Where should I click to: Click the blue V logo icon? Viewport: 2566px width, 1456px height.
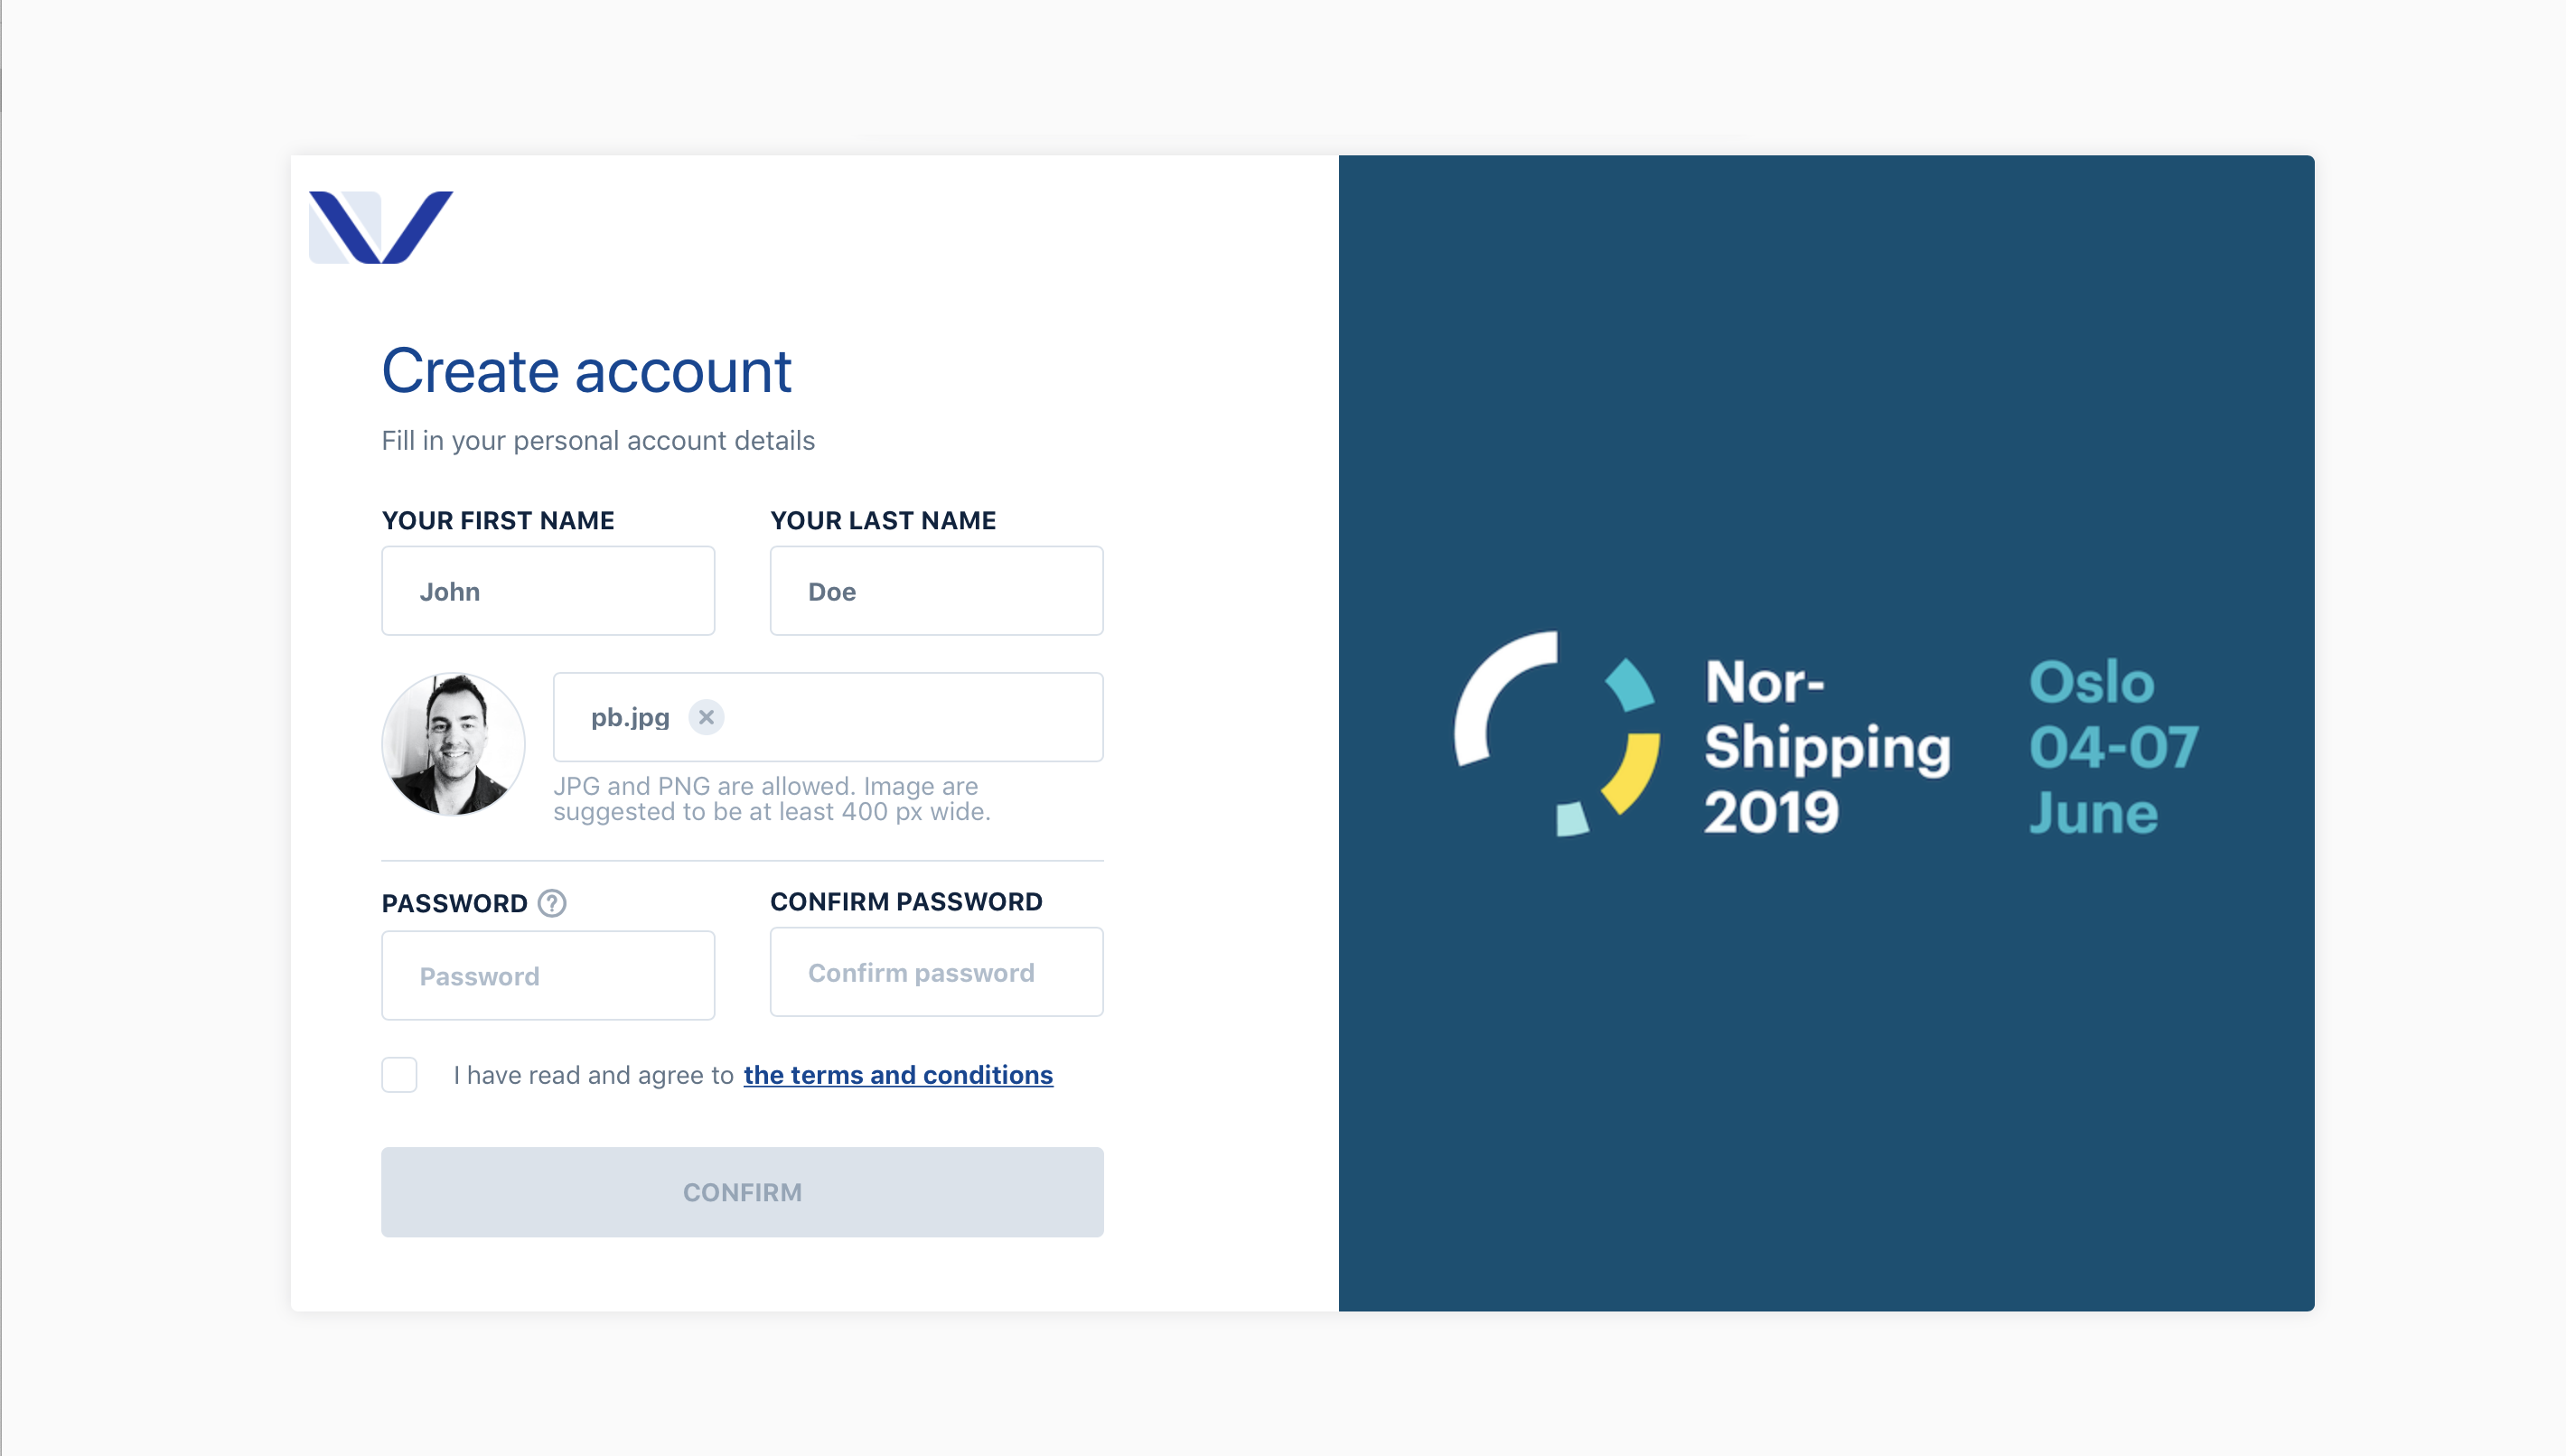[x=381, y=227]
